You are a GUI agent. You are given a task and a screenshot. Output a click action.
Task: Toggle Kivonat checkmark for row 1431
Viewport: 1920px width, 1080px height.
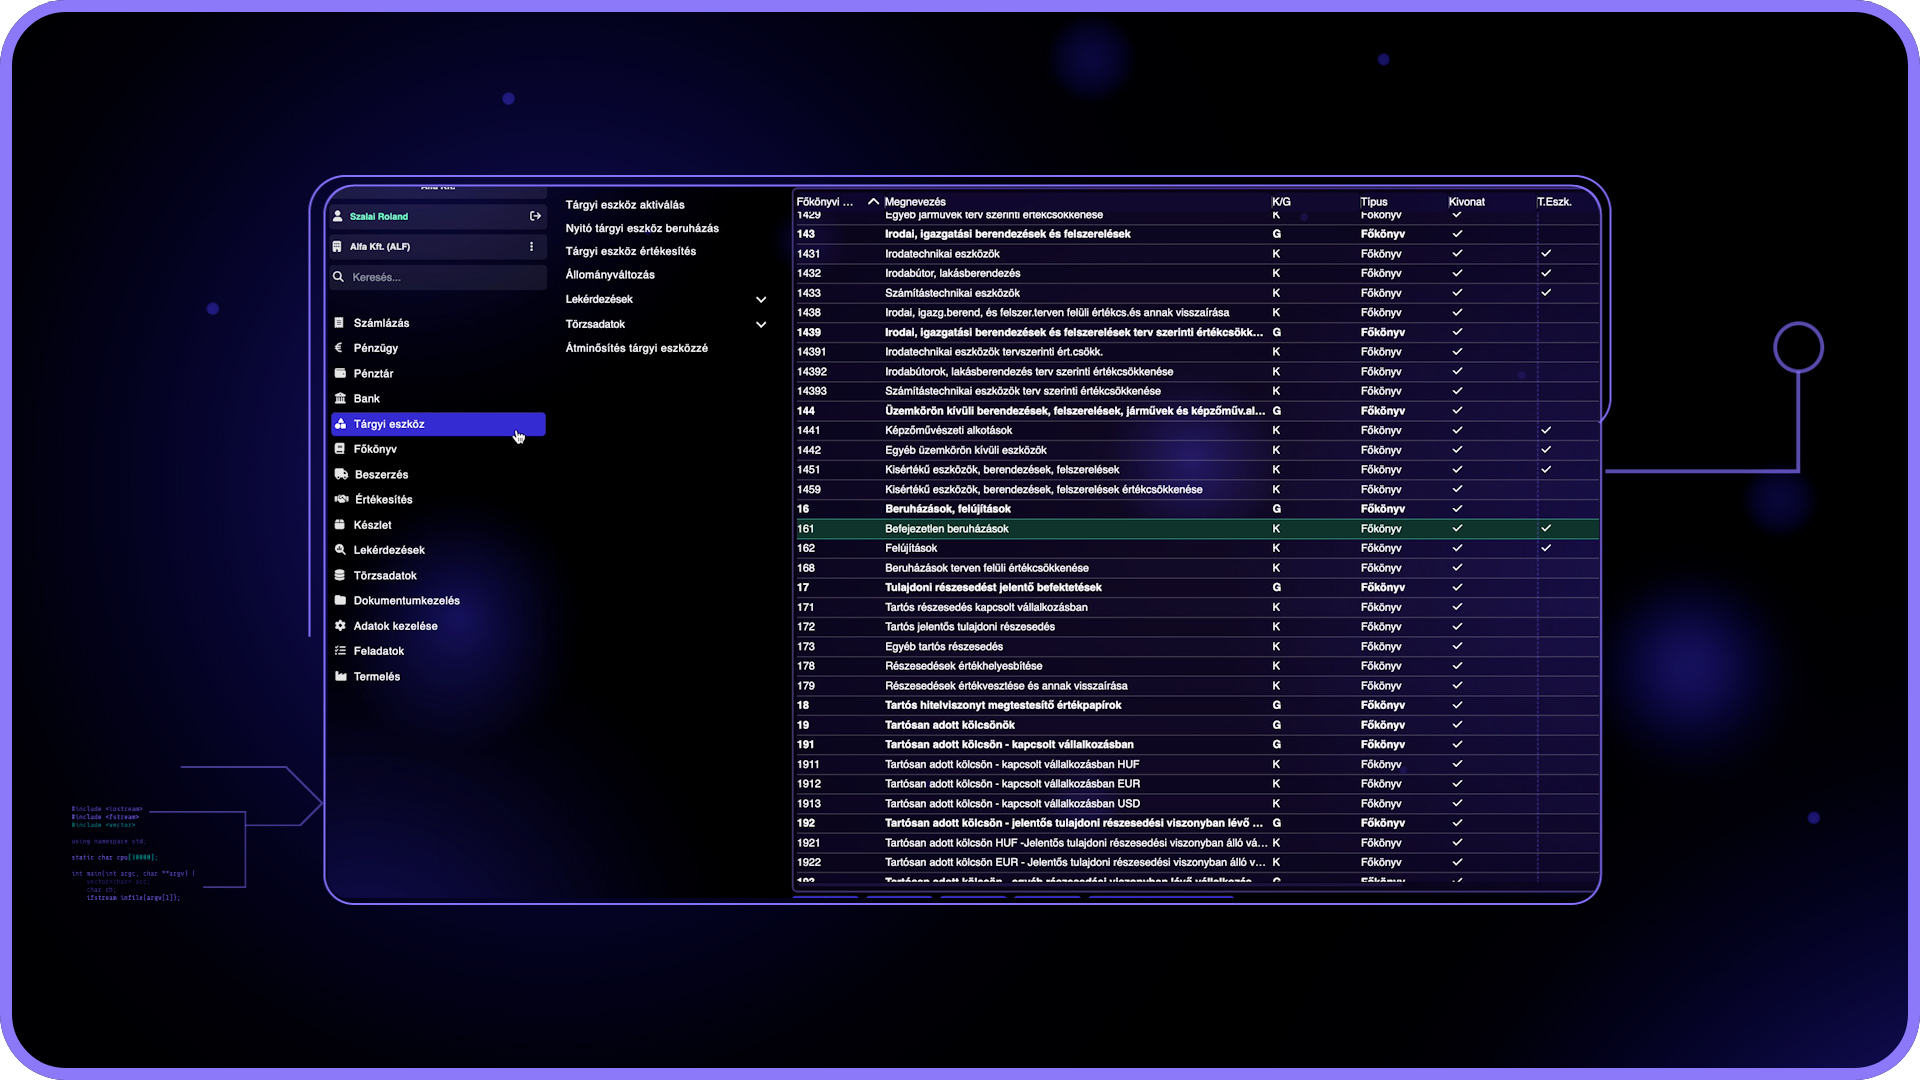pyautogui.click(x=1457, y=254)
